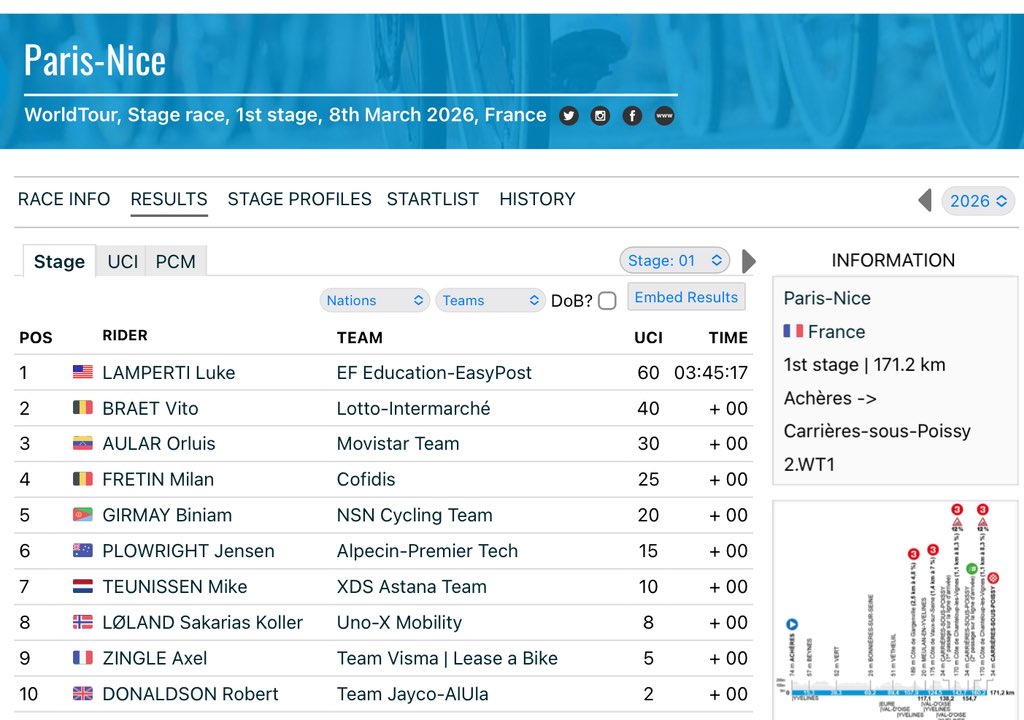Screen dimensions: 1024x720
Task: Switch to the UCI tab
Action: pos(123,262)
